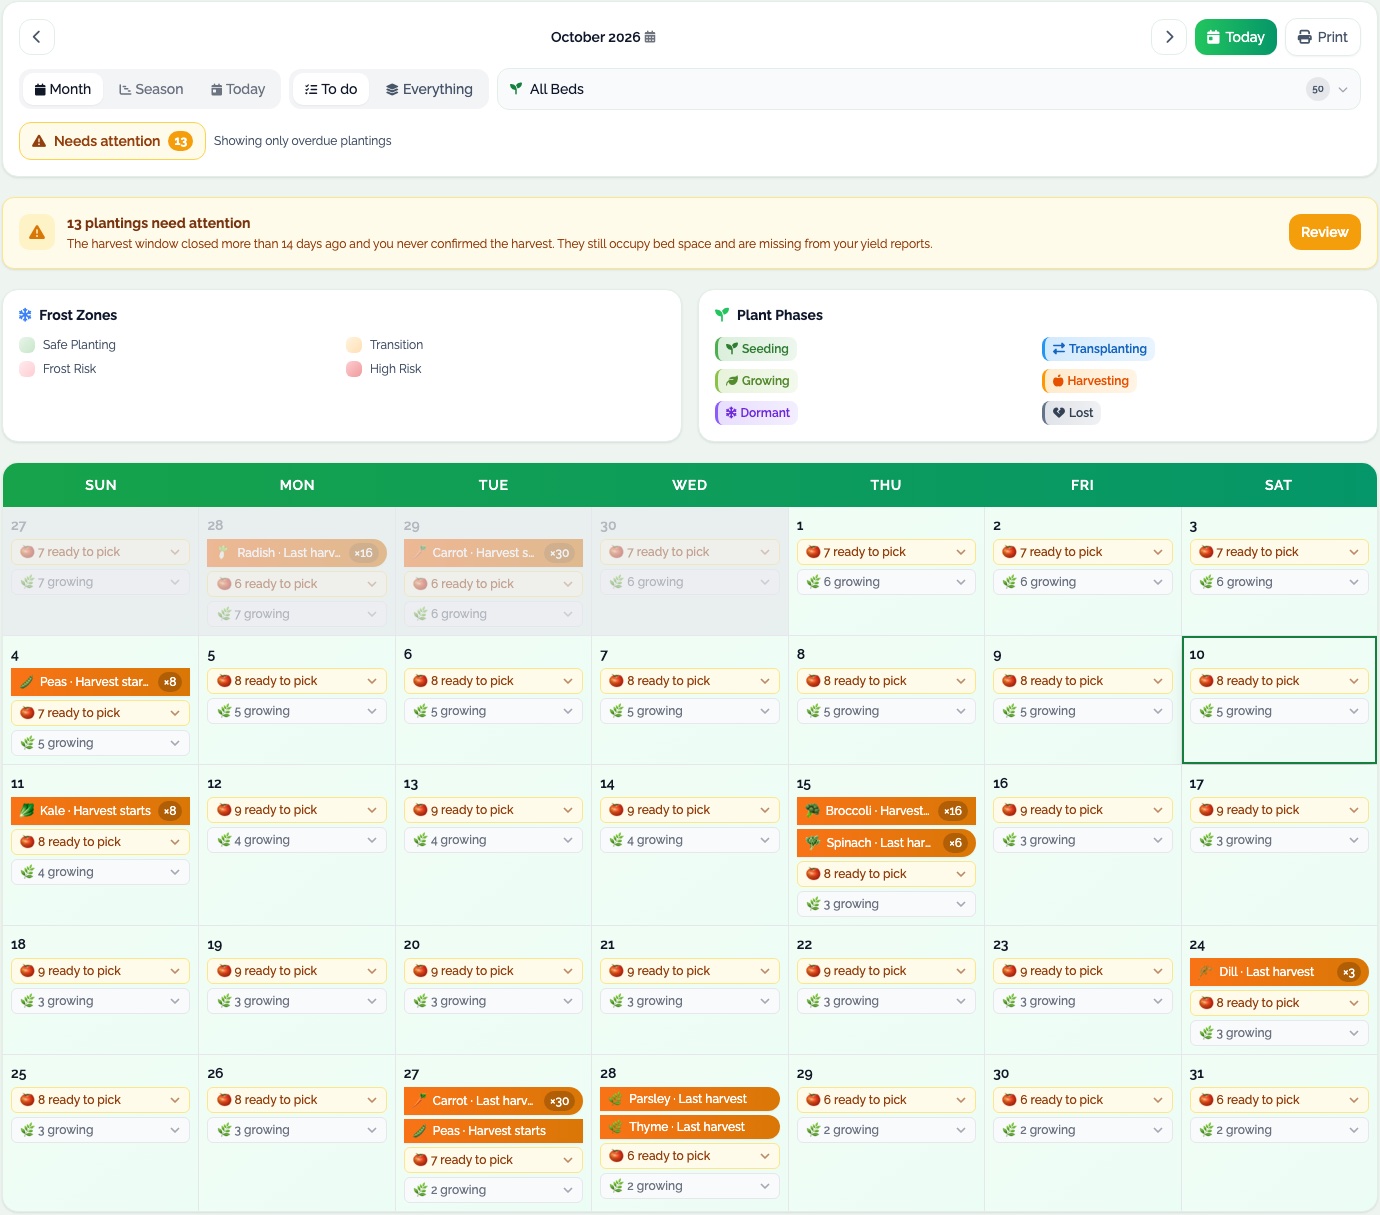The height and width of the screenshot is (1215, 1380).
Task: Switch to the Today view tab
Action: 238,89
